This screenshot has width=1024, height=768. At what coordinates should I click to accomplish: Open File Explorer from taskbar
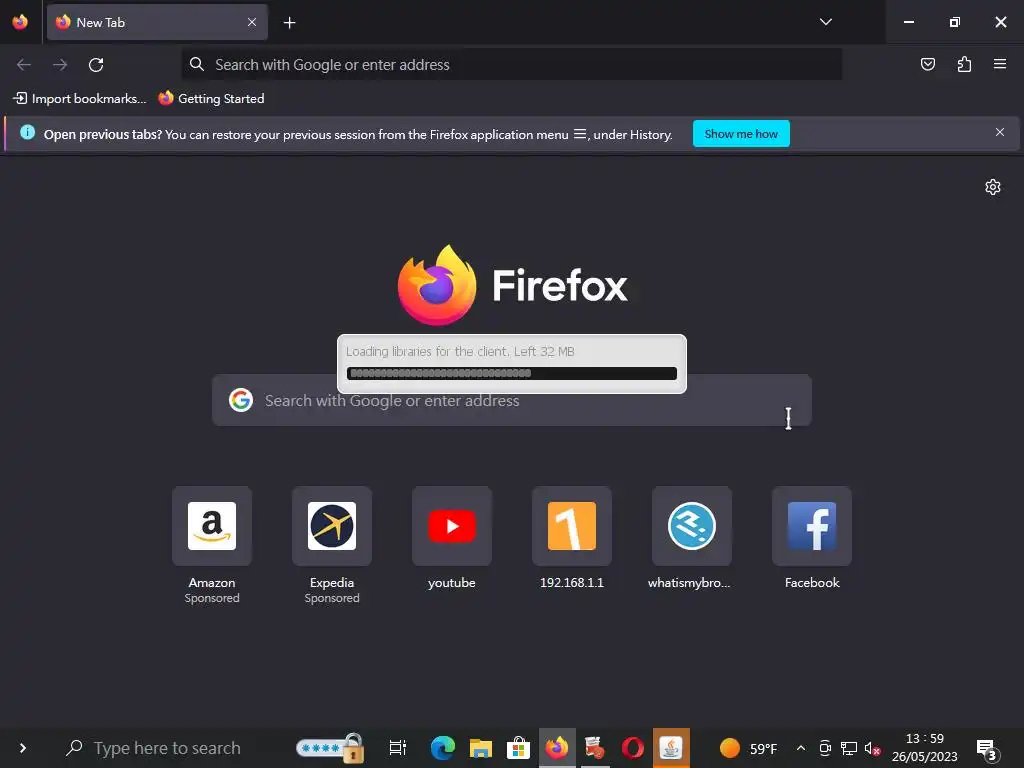coord(480,748)
